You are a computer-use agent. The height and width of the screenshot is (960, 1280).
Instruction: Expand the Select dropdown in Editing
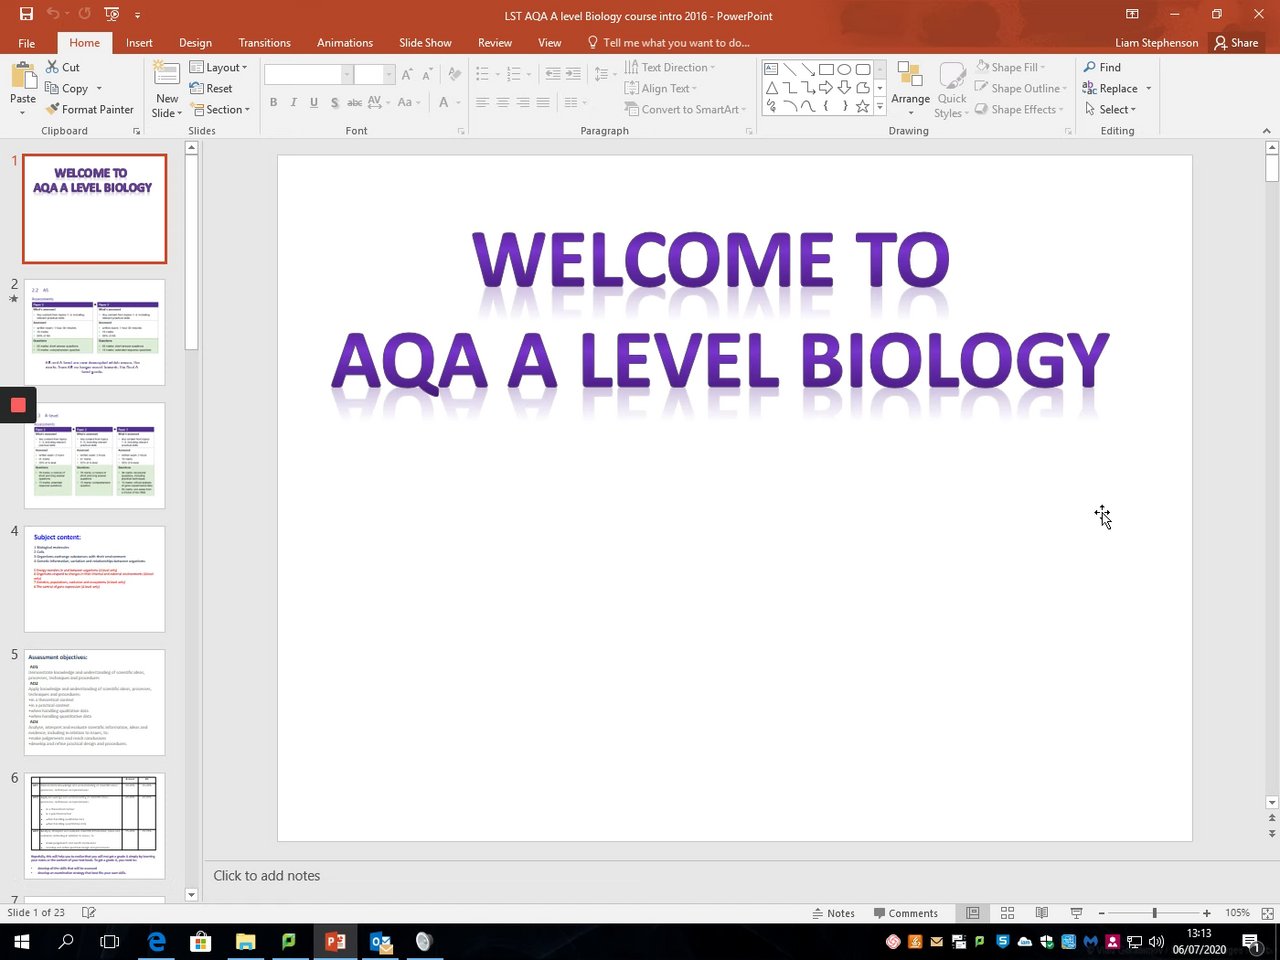tap(1110, 109)
